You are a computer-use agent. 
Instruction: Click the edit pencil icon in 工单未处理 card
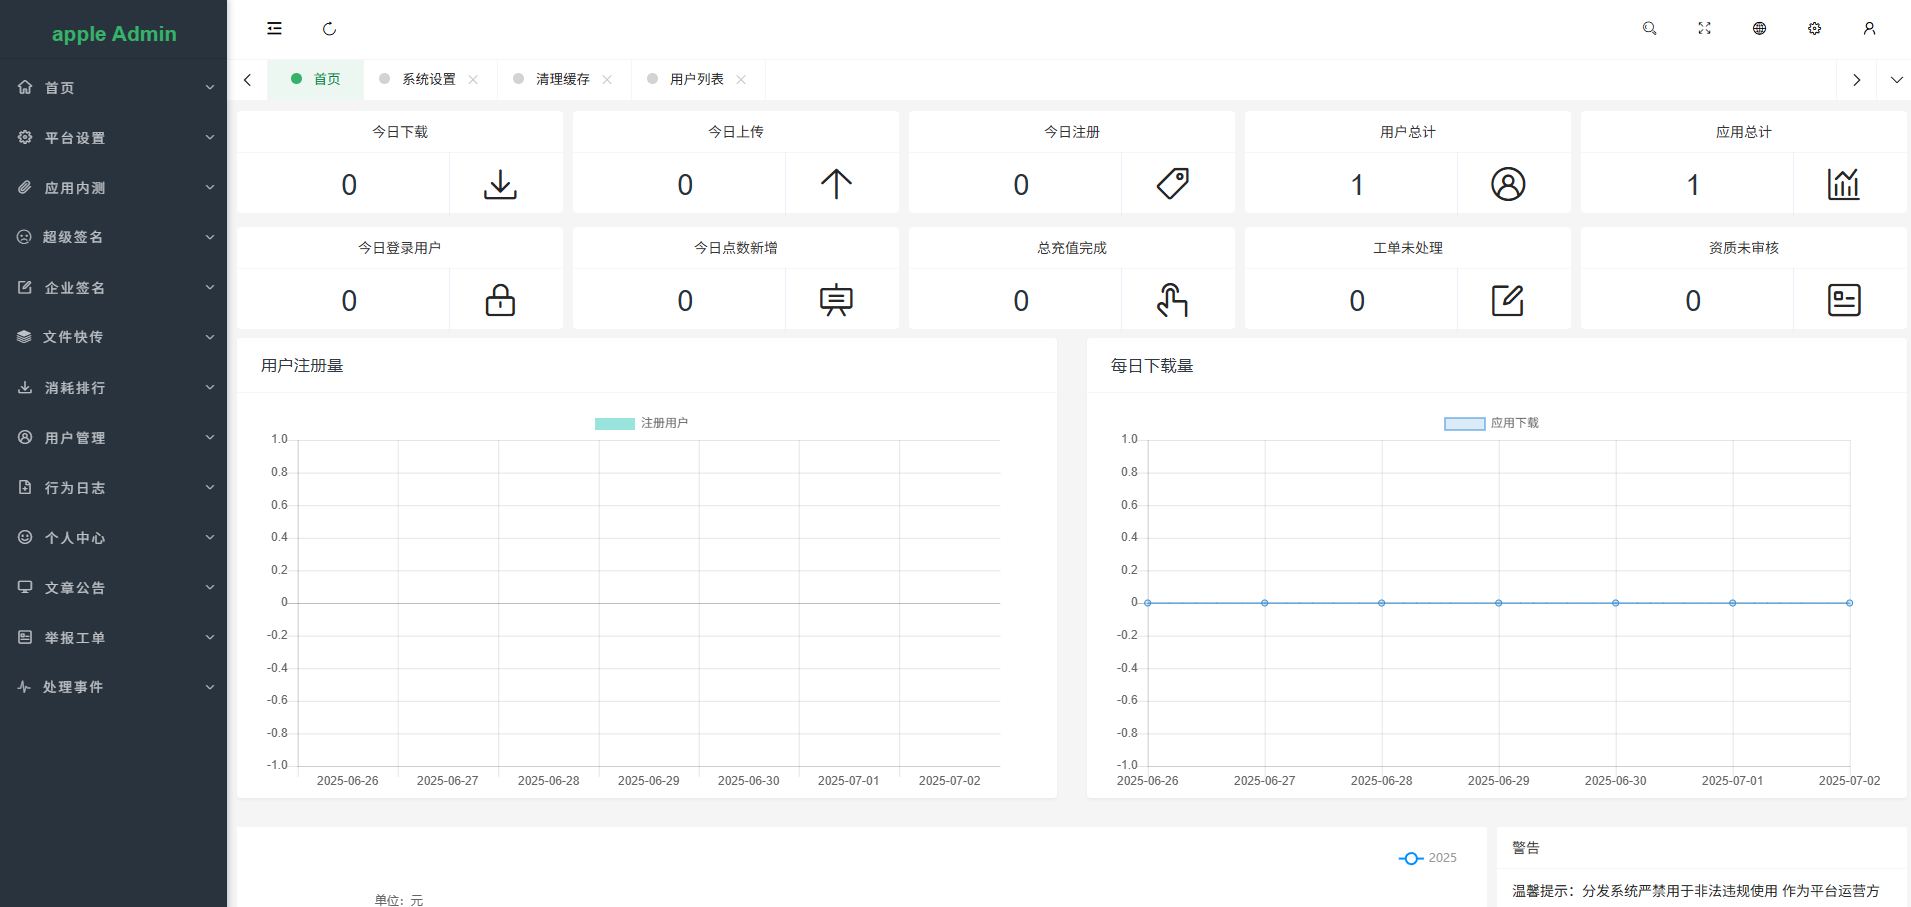click(x=1508, y=300)
